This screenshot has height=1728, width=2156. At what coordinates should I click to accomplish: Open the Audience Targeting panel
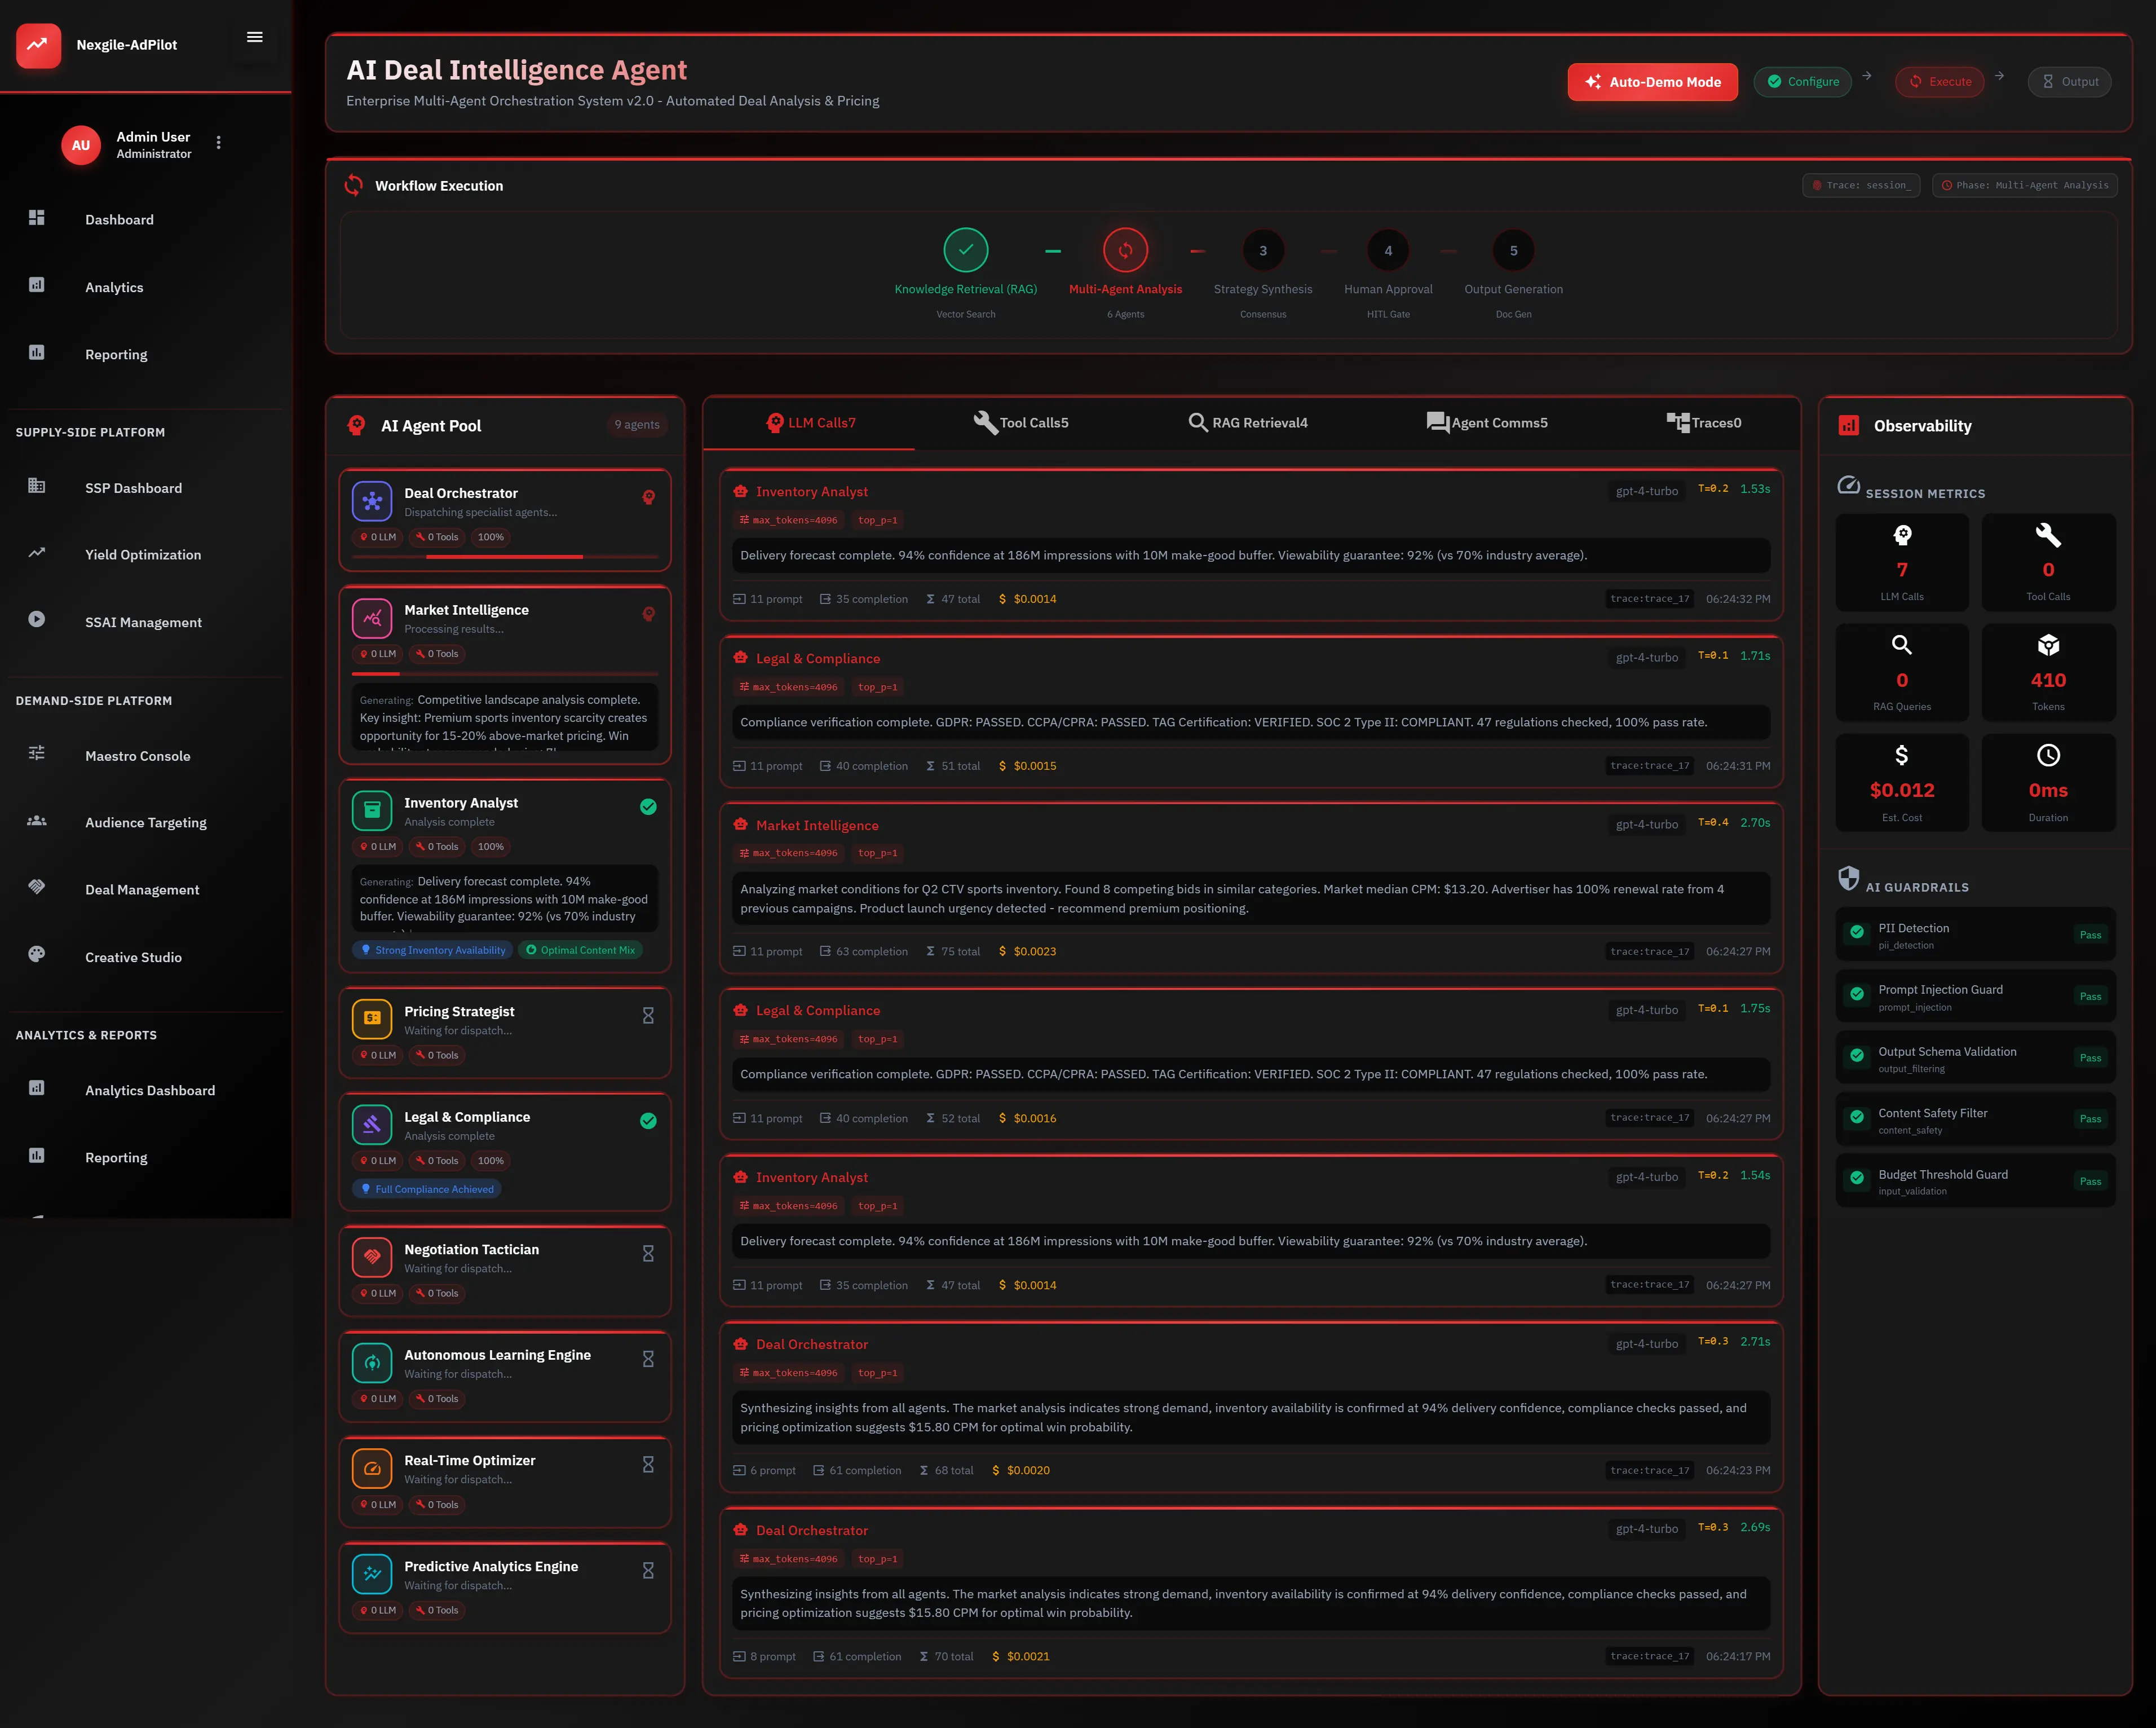pos(146,822)
